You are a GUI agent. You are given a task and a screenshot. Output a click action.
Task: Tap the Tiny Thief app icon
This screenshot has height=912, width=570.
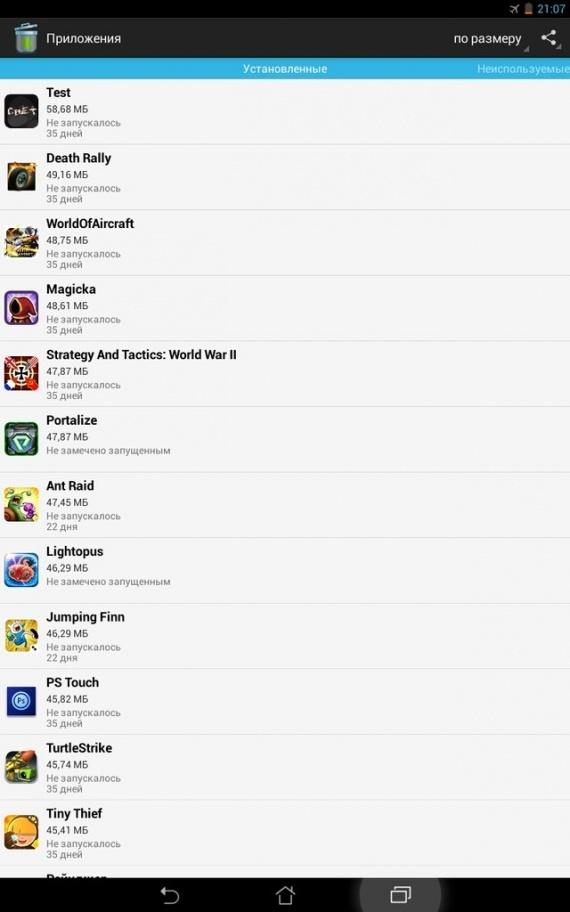[22, 832]
